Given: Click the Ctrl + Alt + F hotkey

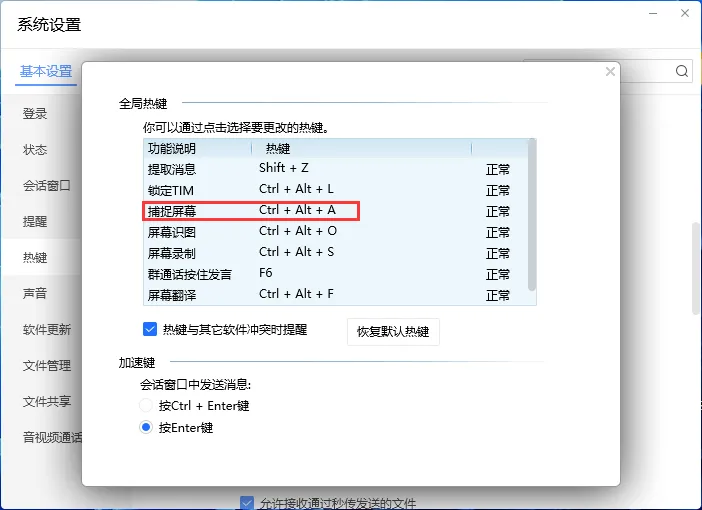Looking at the screenshot, I should (x=296, y=294).
